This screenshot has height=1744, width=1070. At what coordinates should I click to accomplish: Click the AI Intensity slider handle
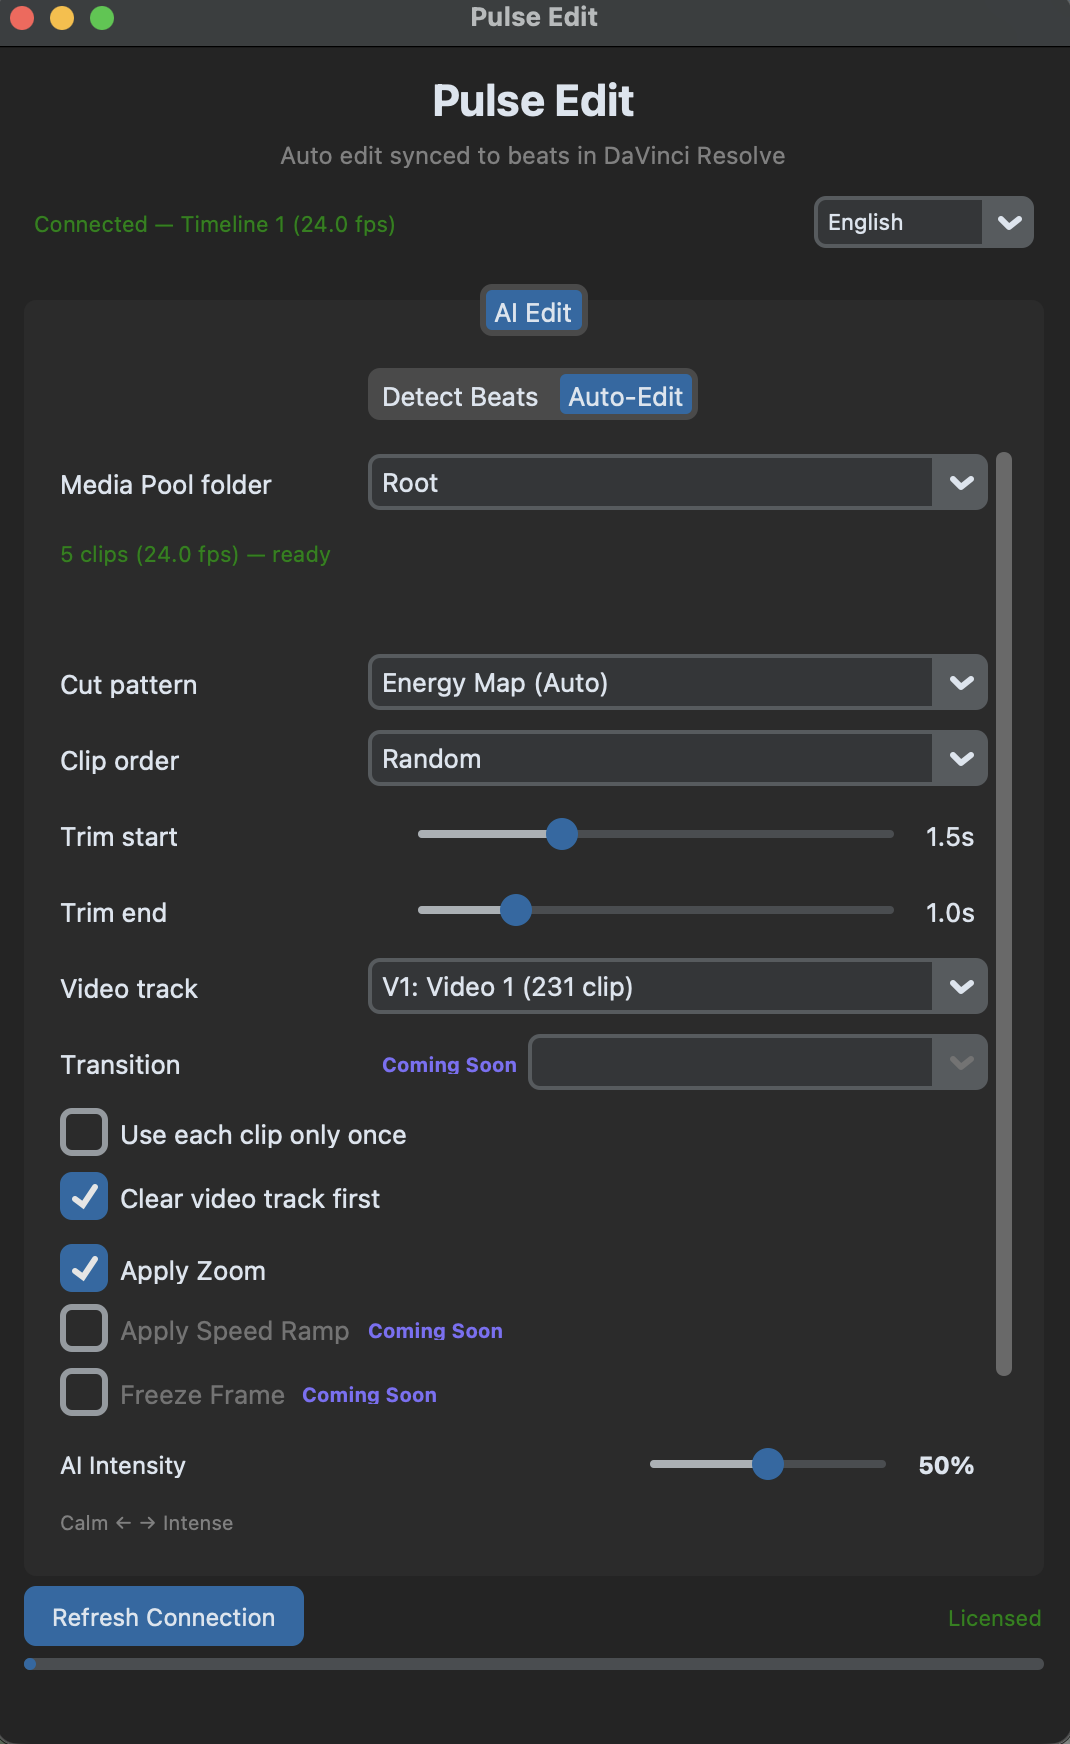point(768,1464)
